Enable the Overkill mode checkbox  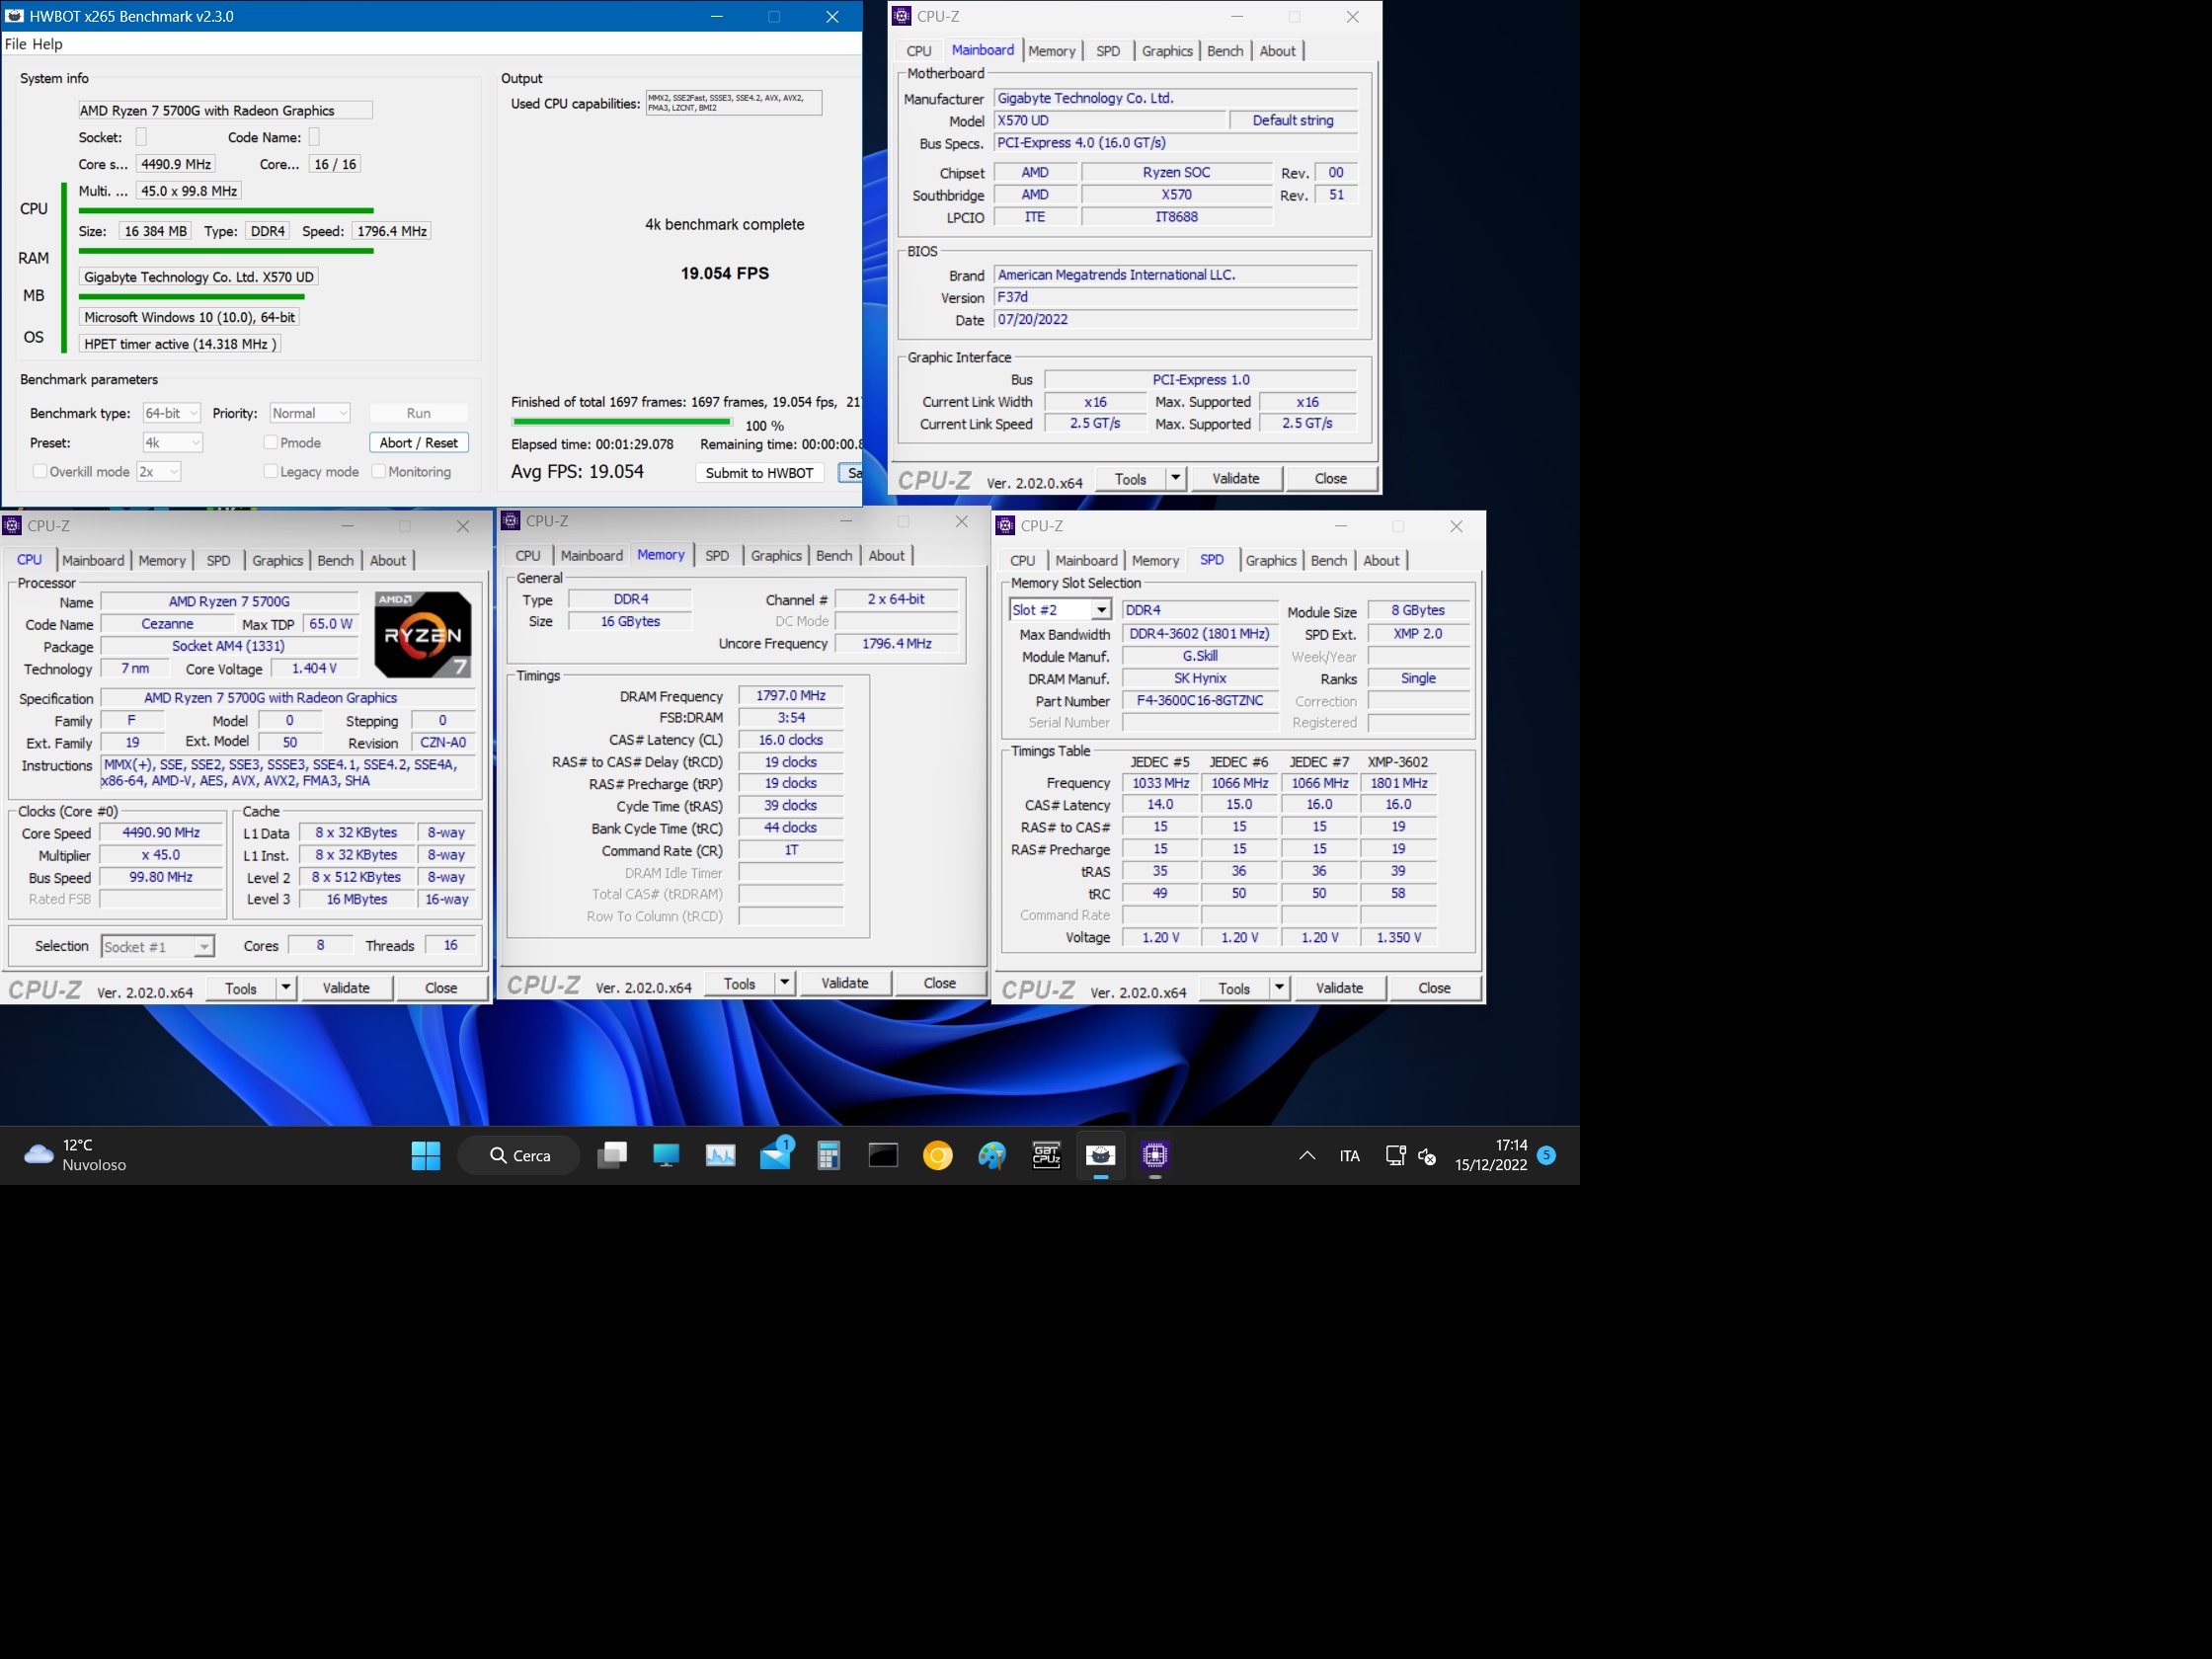pos(40,471)
